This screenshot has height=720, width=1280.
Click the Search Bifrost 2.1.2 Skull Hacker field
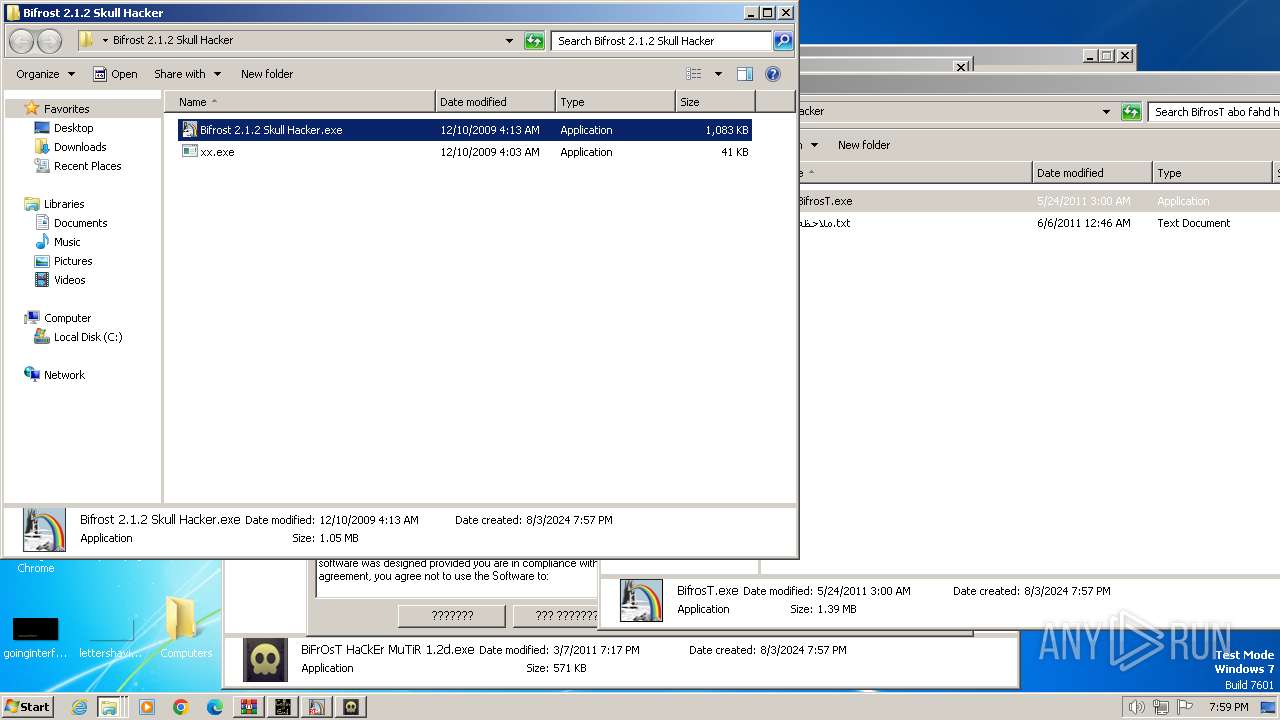(660, 41)
